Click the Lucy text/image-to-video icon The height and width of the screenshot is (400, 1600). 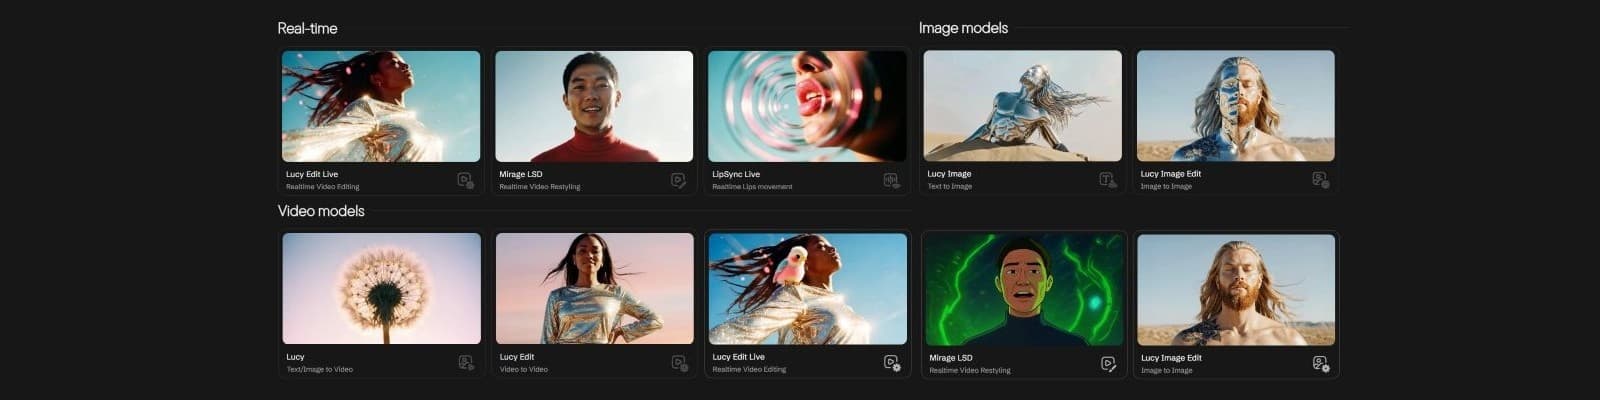click(x=466, y=363)
